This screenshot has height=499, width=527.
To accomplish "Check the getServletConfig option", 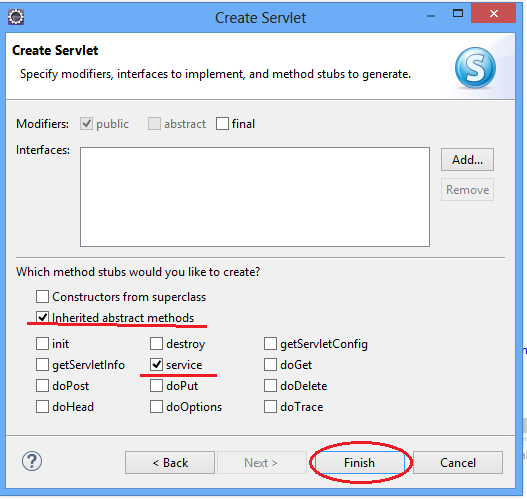I will [270, 344].
